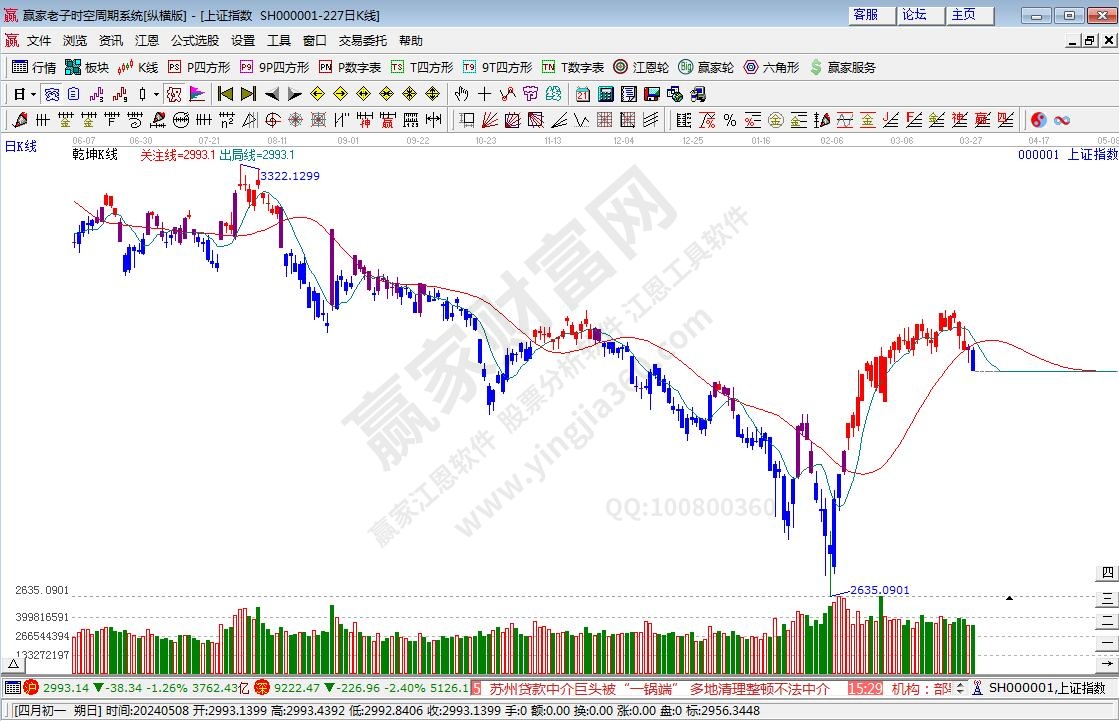Screen dimensions: 1119x721
Task: Click the 论坛 forum button
Action: (914, 15)
